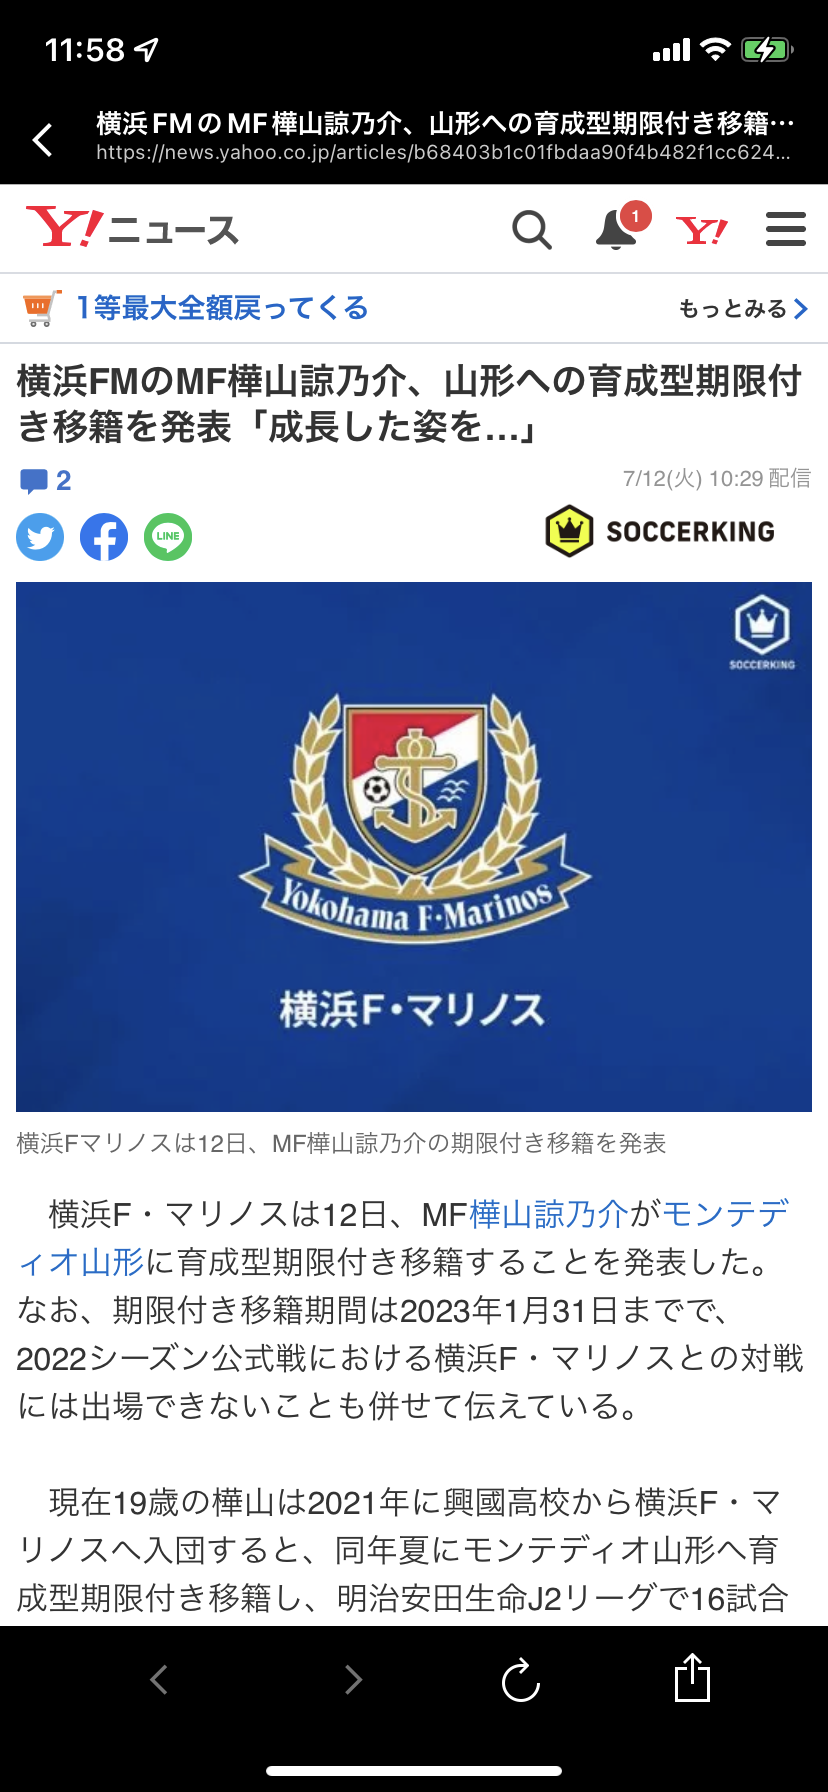Tap the back arrow in the browser header

(42, 140)
